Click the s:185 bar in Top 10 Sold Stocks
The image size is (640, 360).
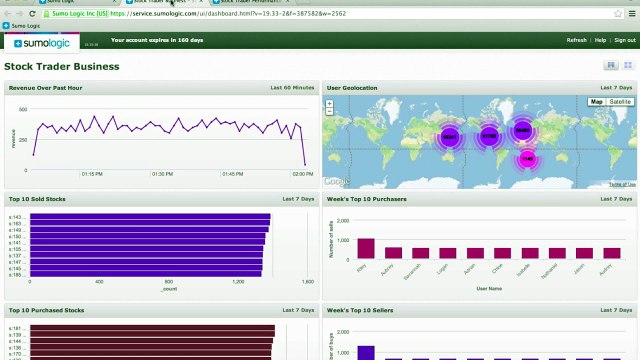146,274
